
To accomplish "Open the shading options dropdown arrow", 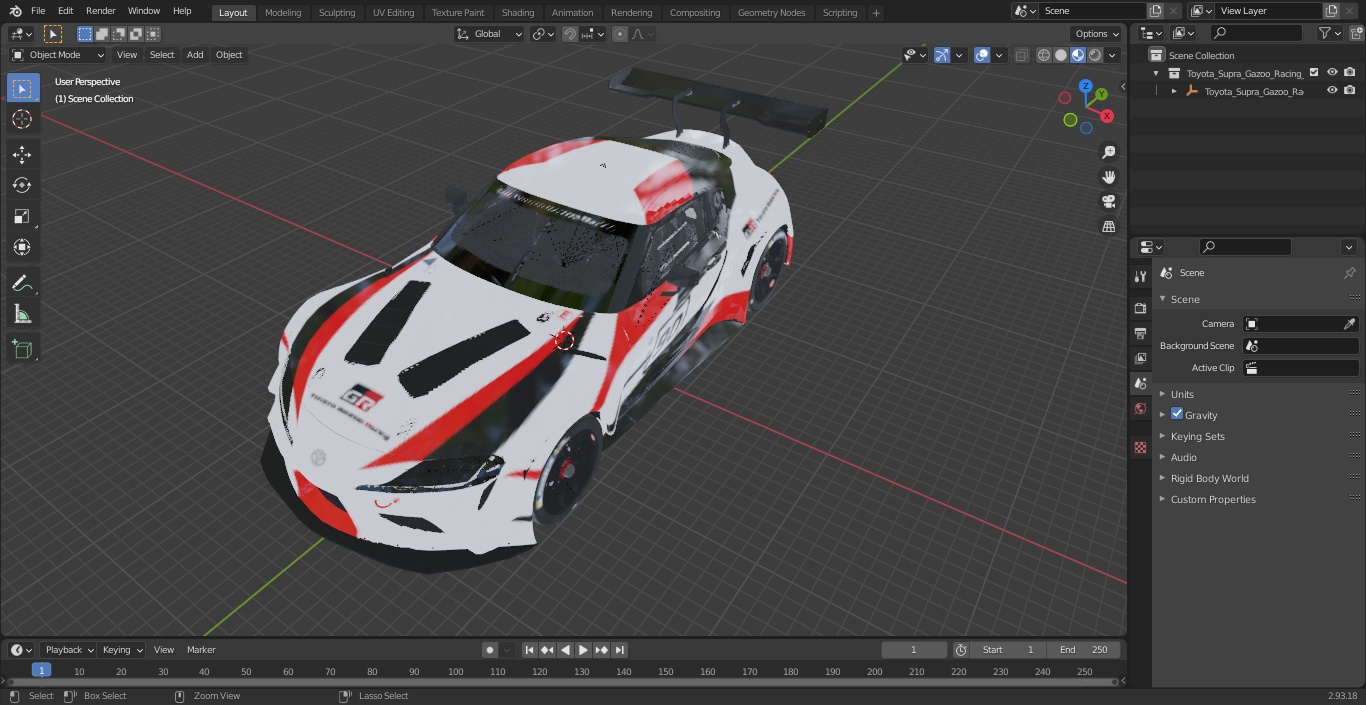I will [x=1112, y=55].
